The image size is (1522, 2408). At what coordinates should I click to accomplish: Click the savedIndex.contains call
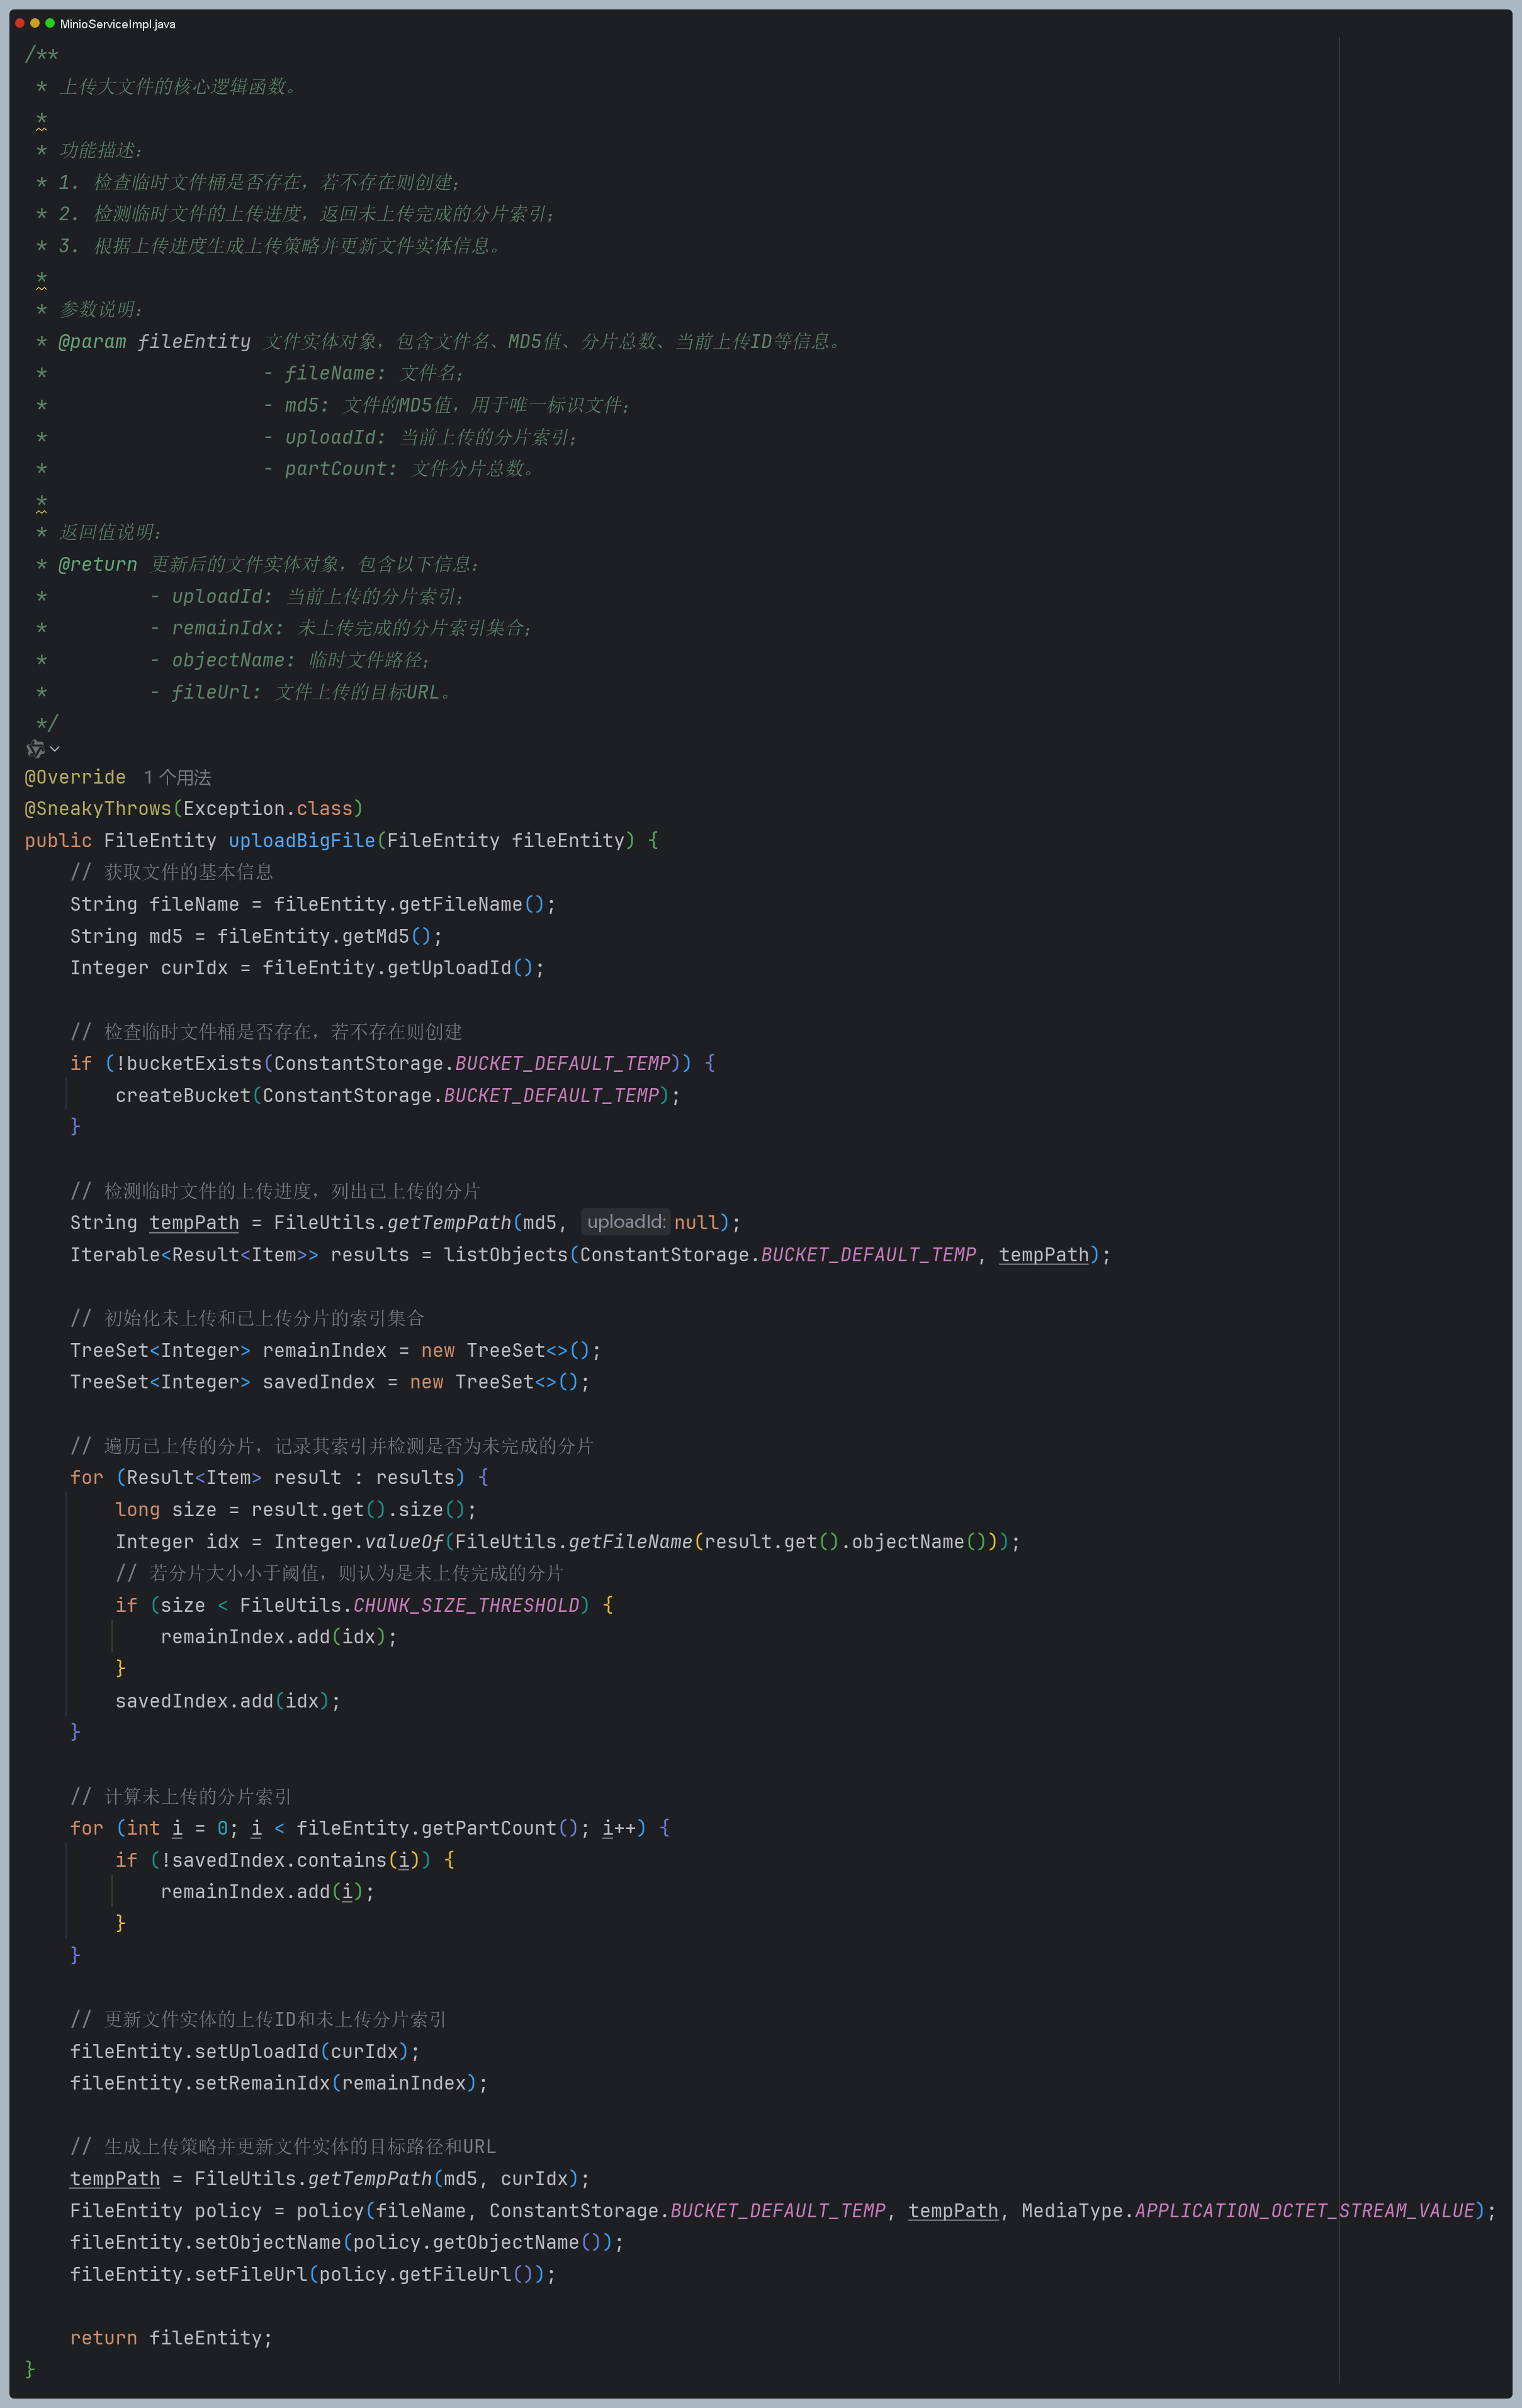click(x=279, y=1860)
